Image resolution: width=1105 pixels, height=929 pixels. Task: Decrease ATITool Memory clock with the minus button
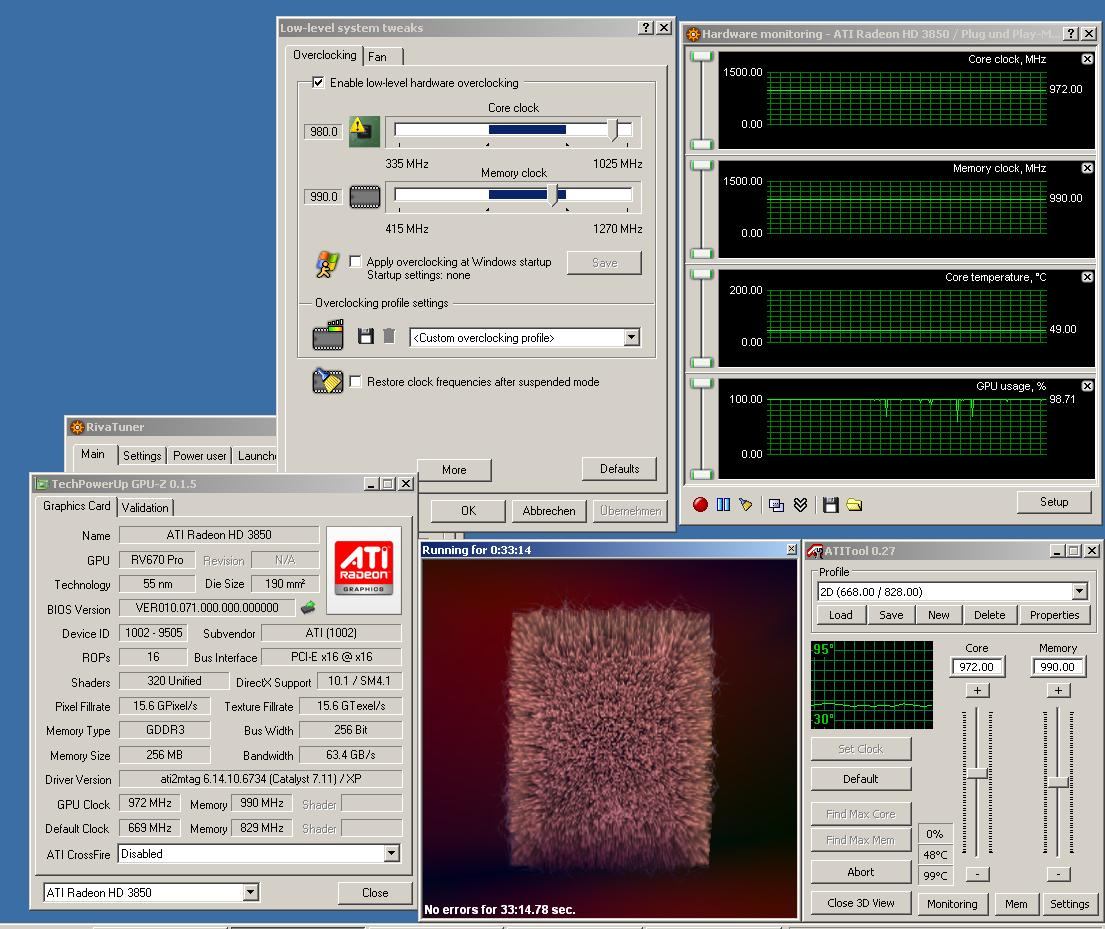pos(1058,874)
